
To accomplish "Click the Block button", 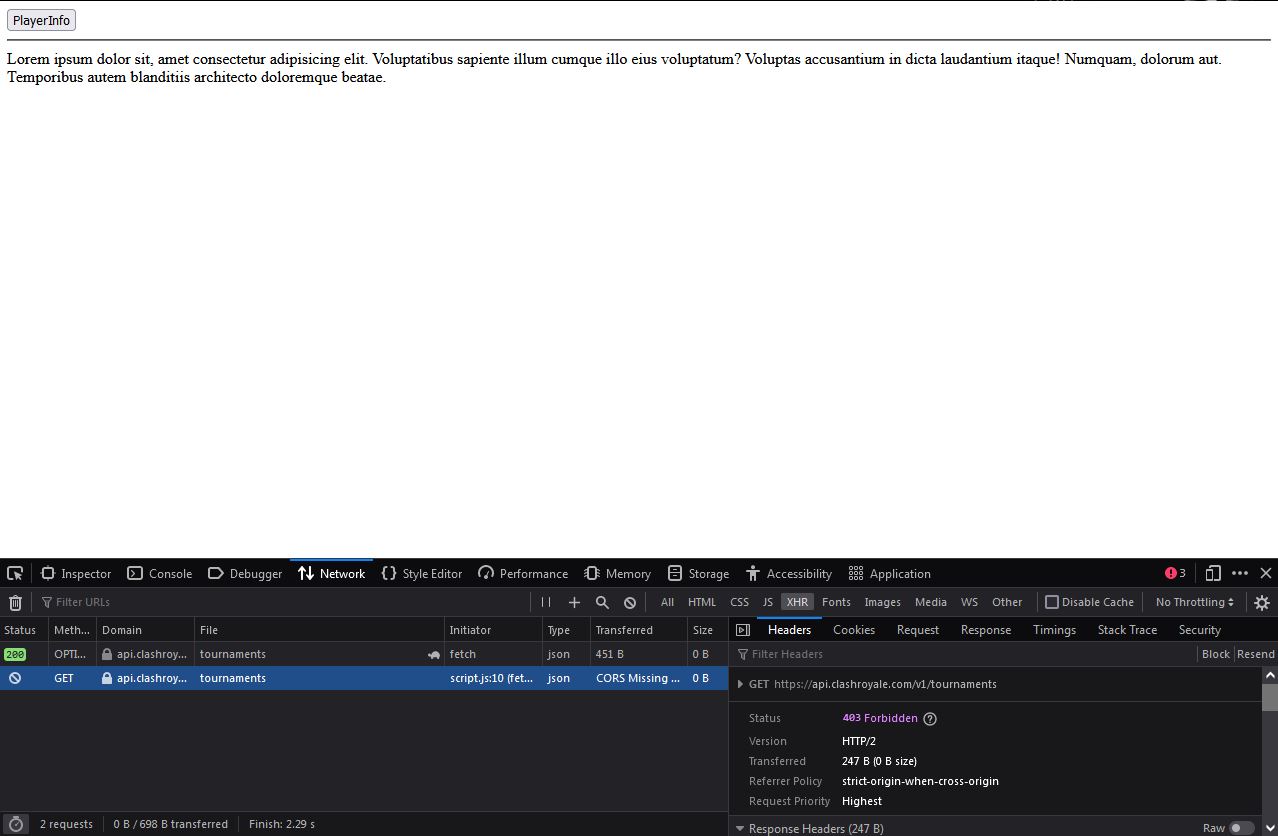I will (1216, 654).
